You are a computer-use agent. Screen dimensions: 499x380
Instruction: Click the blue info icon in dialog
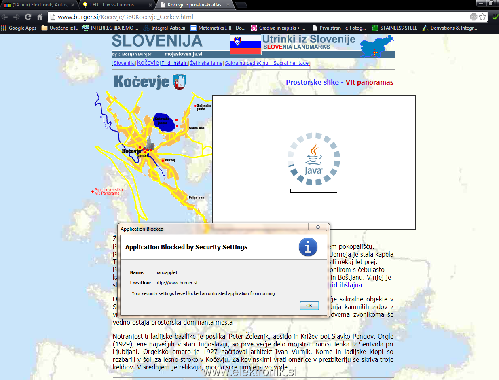(x=308, y=247)
